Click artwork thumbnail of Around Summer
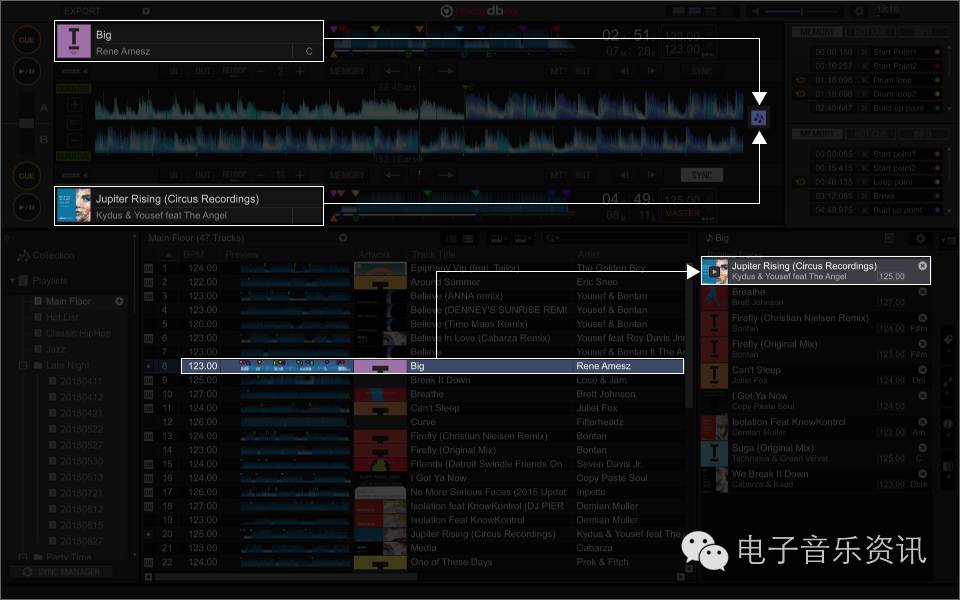 (380, 282)
